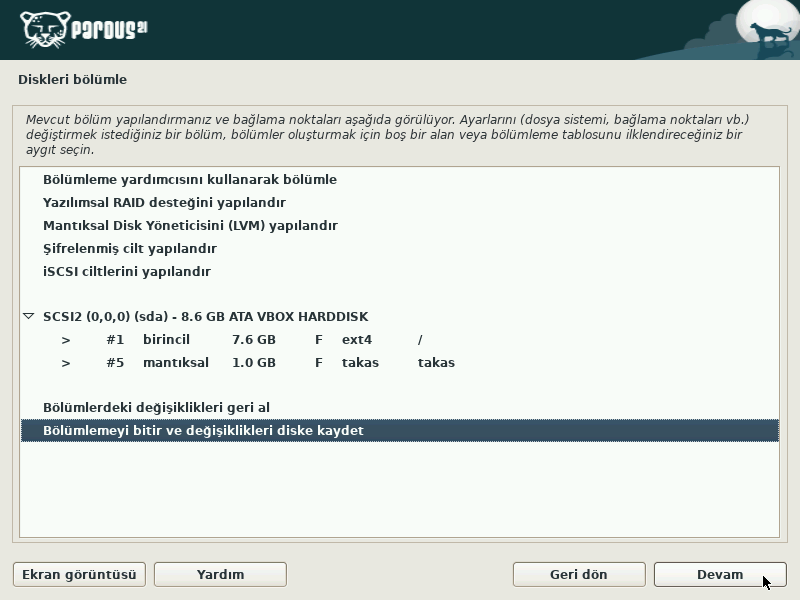Select 'Bölümleme yardımcısını kullanarak bölümle' option
The height and width of the screenshot is (600, 800).
coord(399,180)
